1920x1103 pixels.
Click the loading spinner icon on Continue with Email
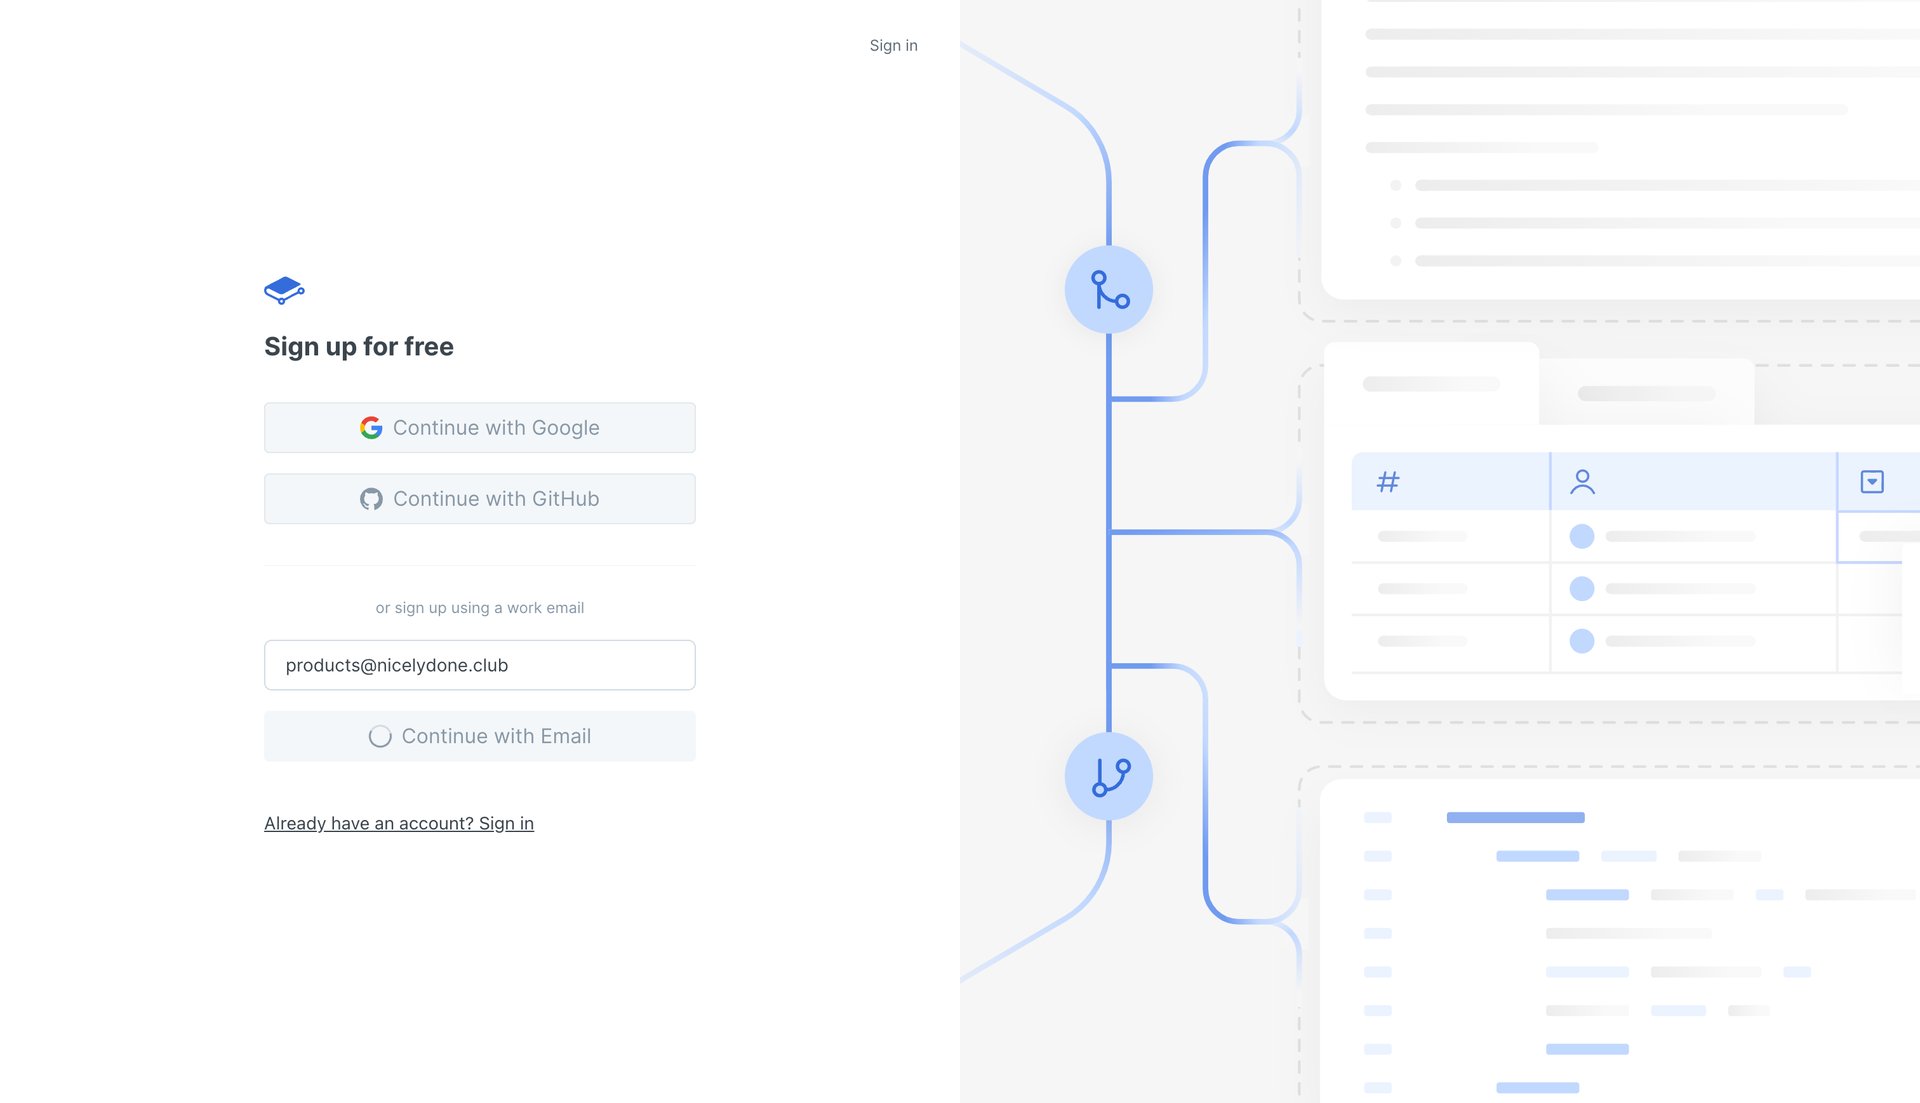[x=380, y=736]
